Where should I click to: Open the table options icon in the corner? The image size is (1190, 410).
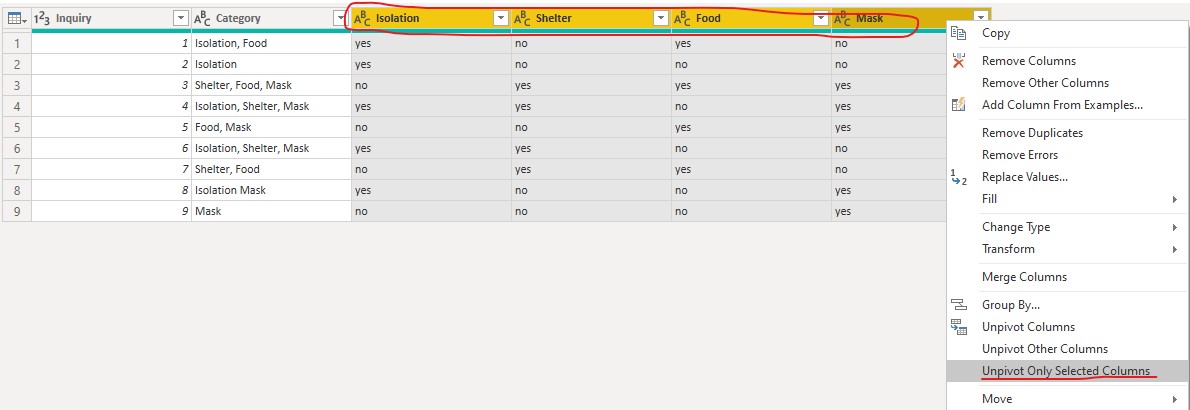(x=17, y=19)
